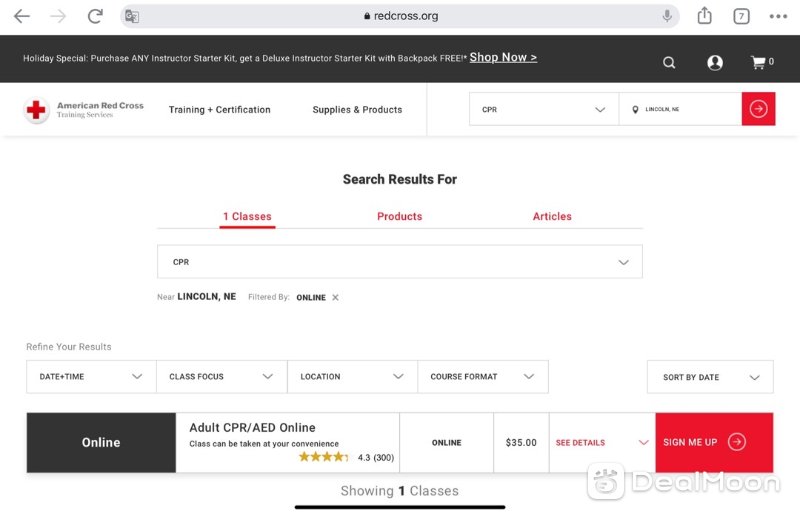
Task: Click Adult CPR/AED Online class title
Action: tap(253, 428)
